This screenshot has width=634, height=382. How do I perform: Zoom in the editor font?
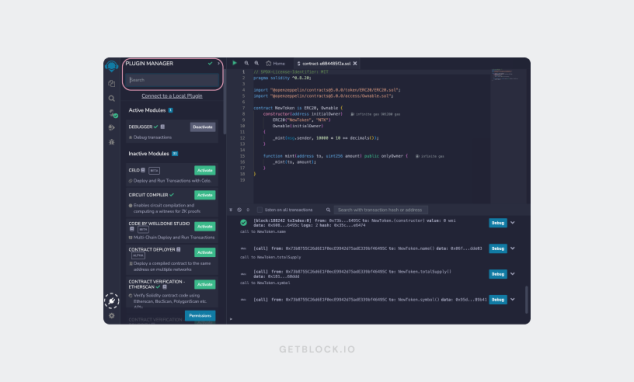256,63
